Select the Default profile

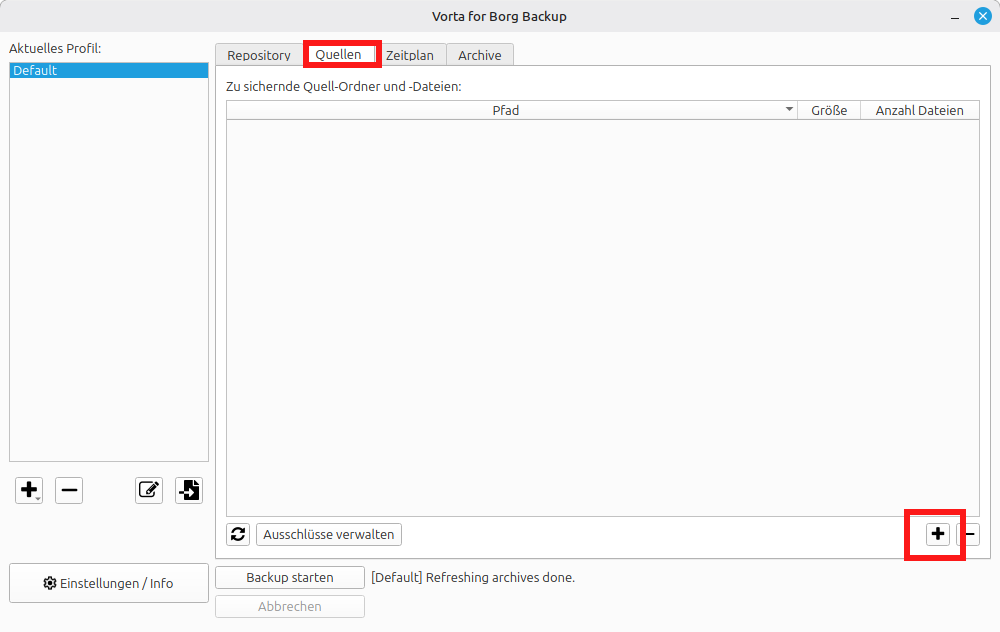(x=109, y=71)
